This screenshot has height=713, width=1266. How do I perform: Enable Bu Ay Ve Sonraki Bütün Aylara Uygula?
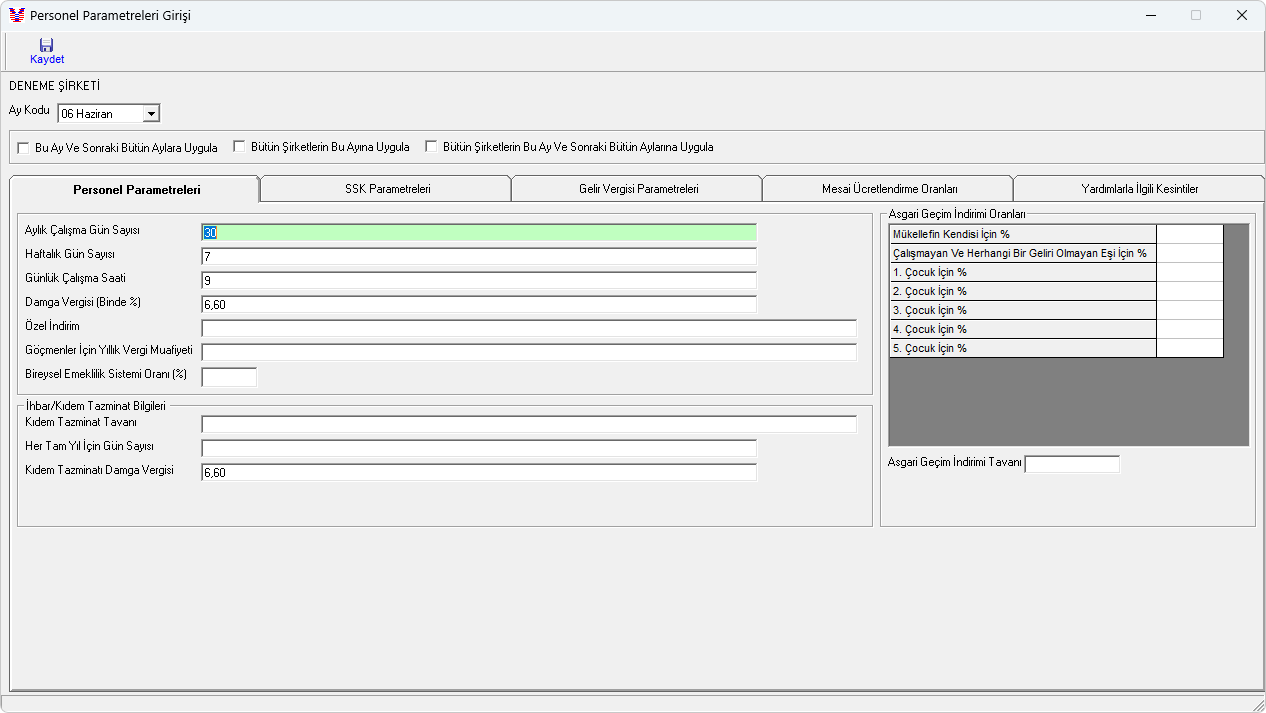24,148
